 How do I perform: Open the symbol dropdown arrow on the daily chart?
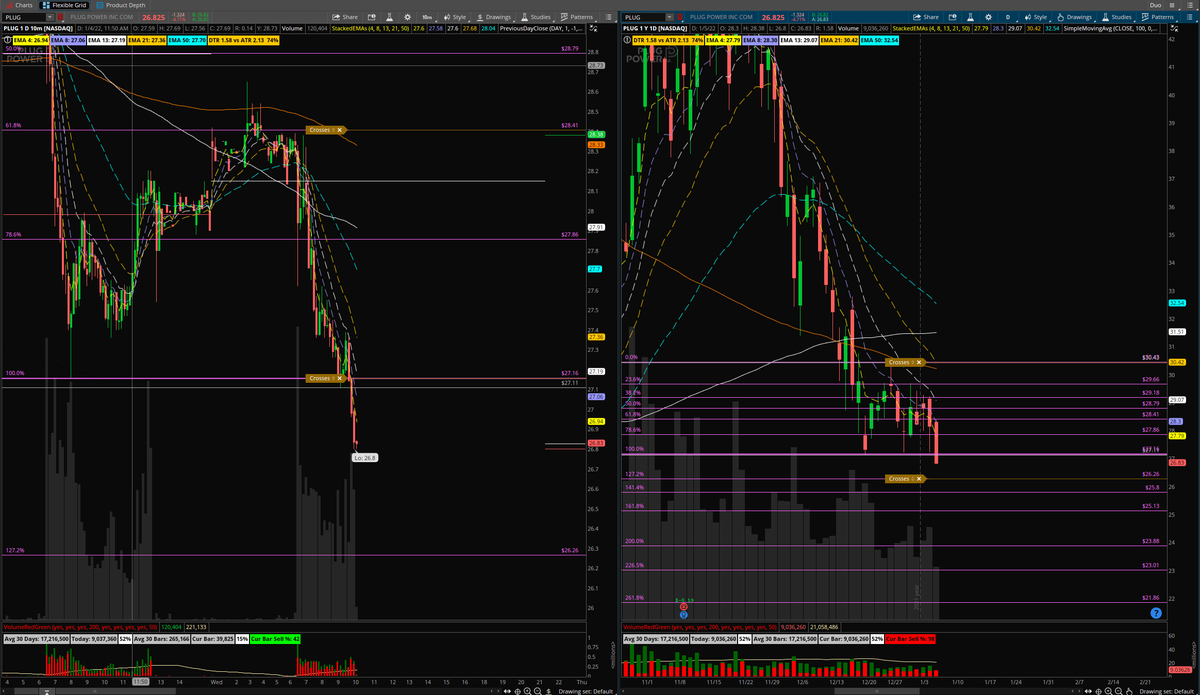[x=669, y=17]
